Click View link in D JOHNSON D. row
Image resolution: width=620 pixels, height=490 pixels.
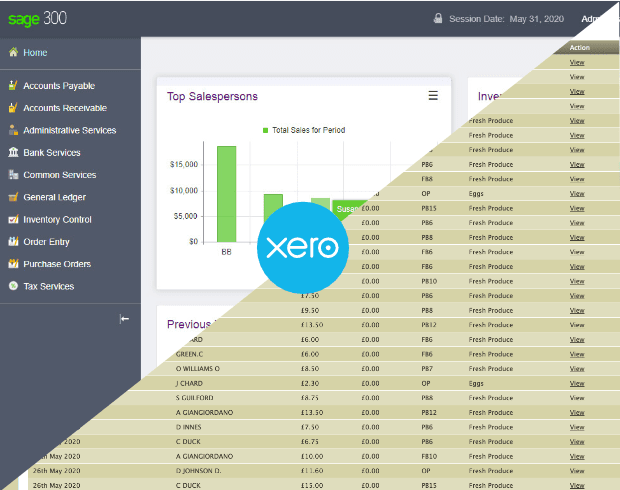577,471
